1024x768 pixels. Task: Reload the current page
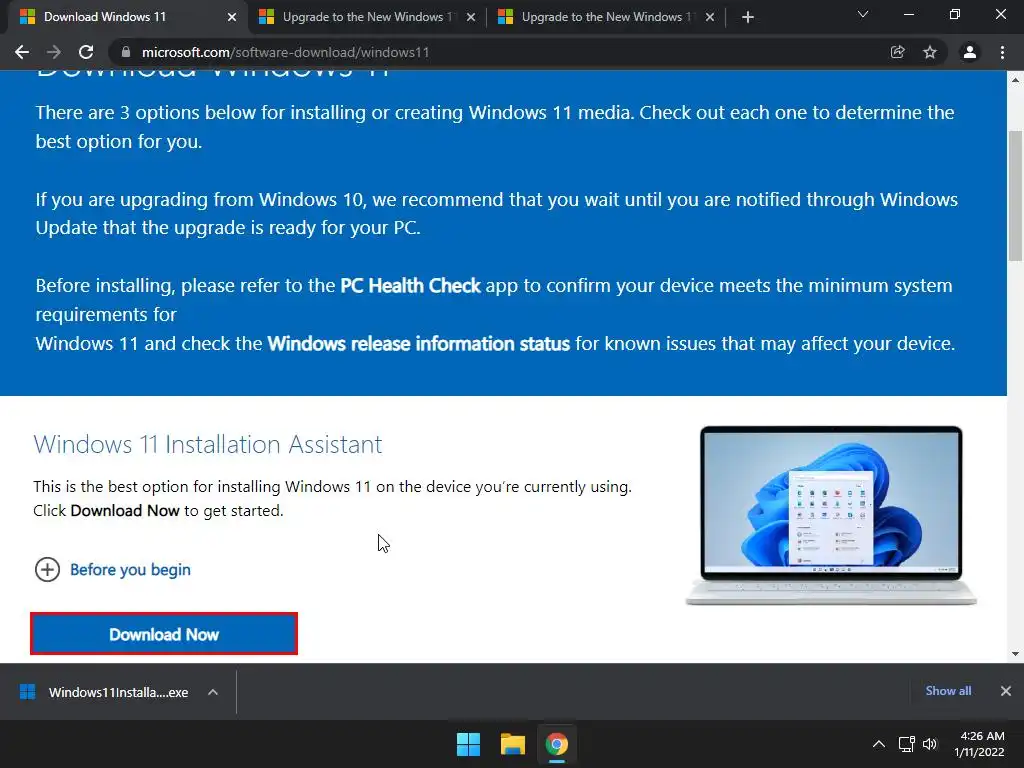click(x=86, y=52)
